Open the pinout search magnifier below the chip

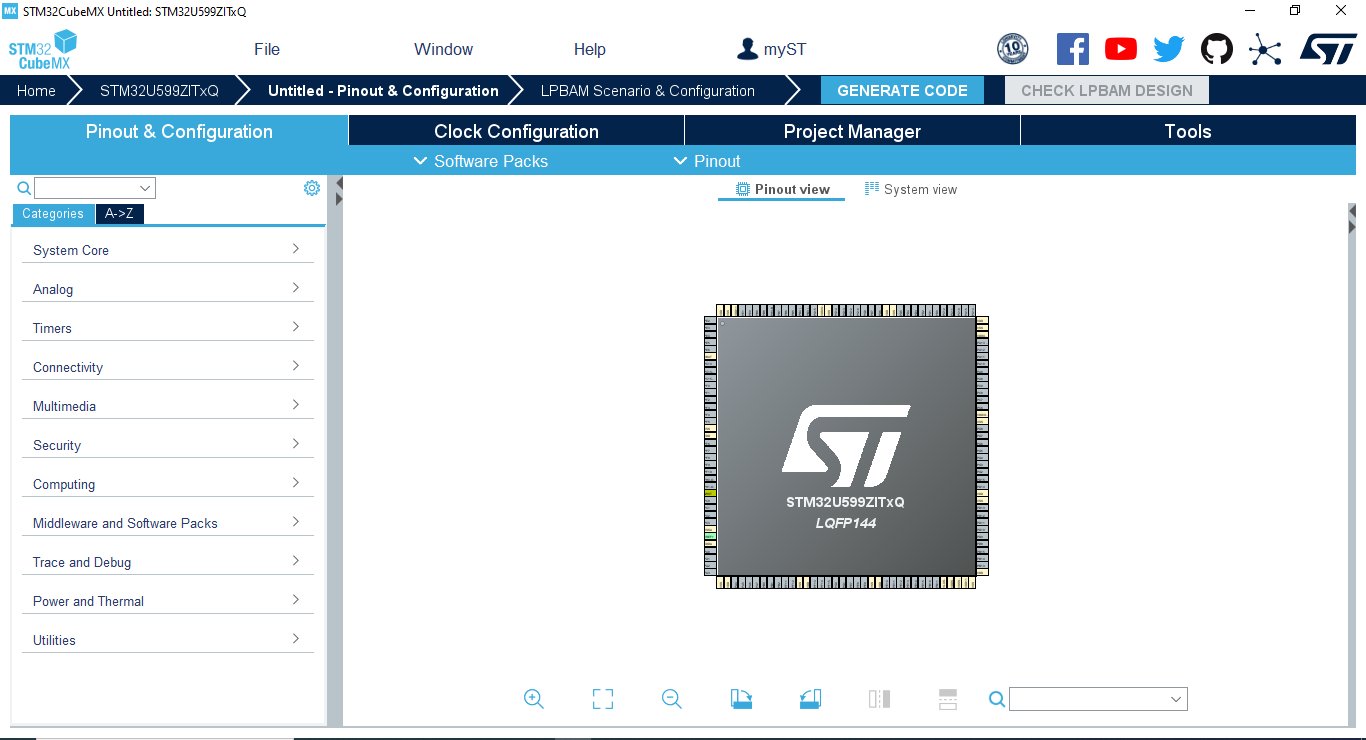click(996, 699)
